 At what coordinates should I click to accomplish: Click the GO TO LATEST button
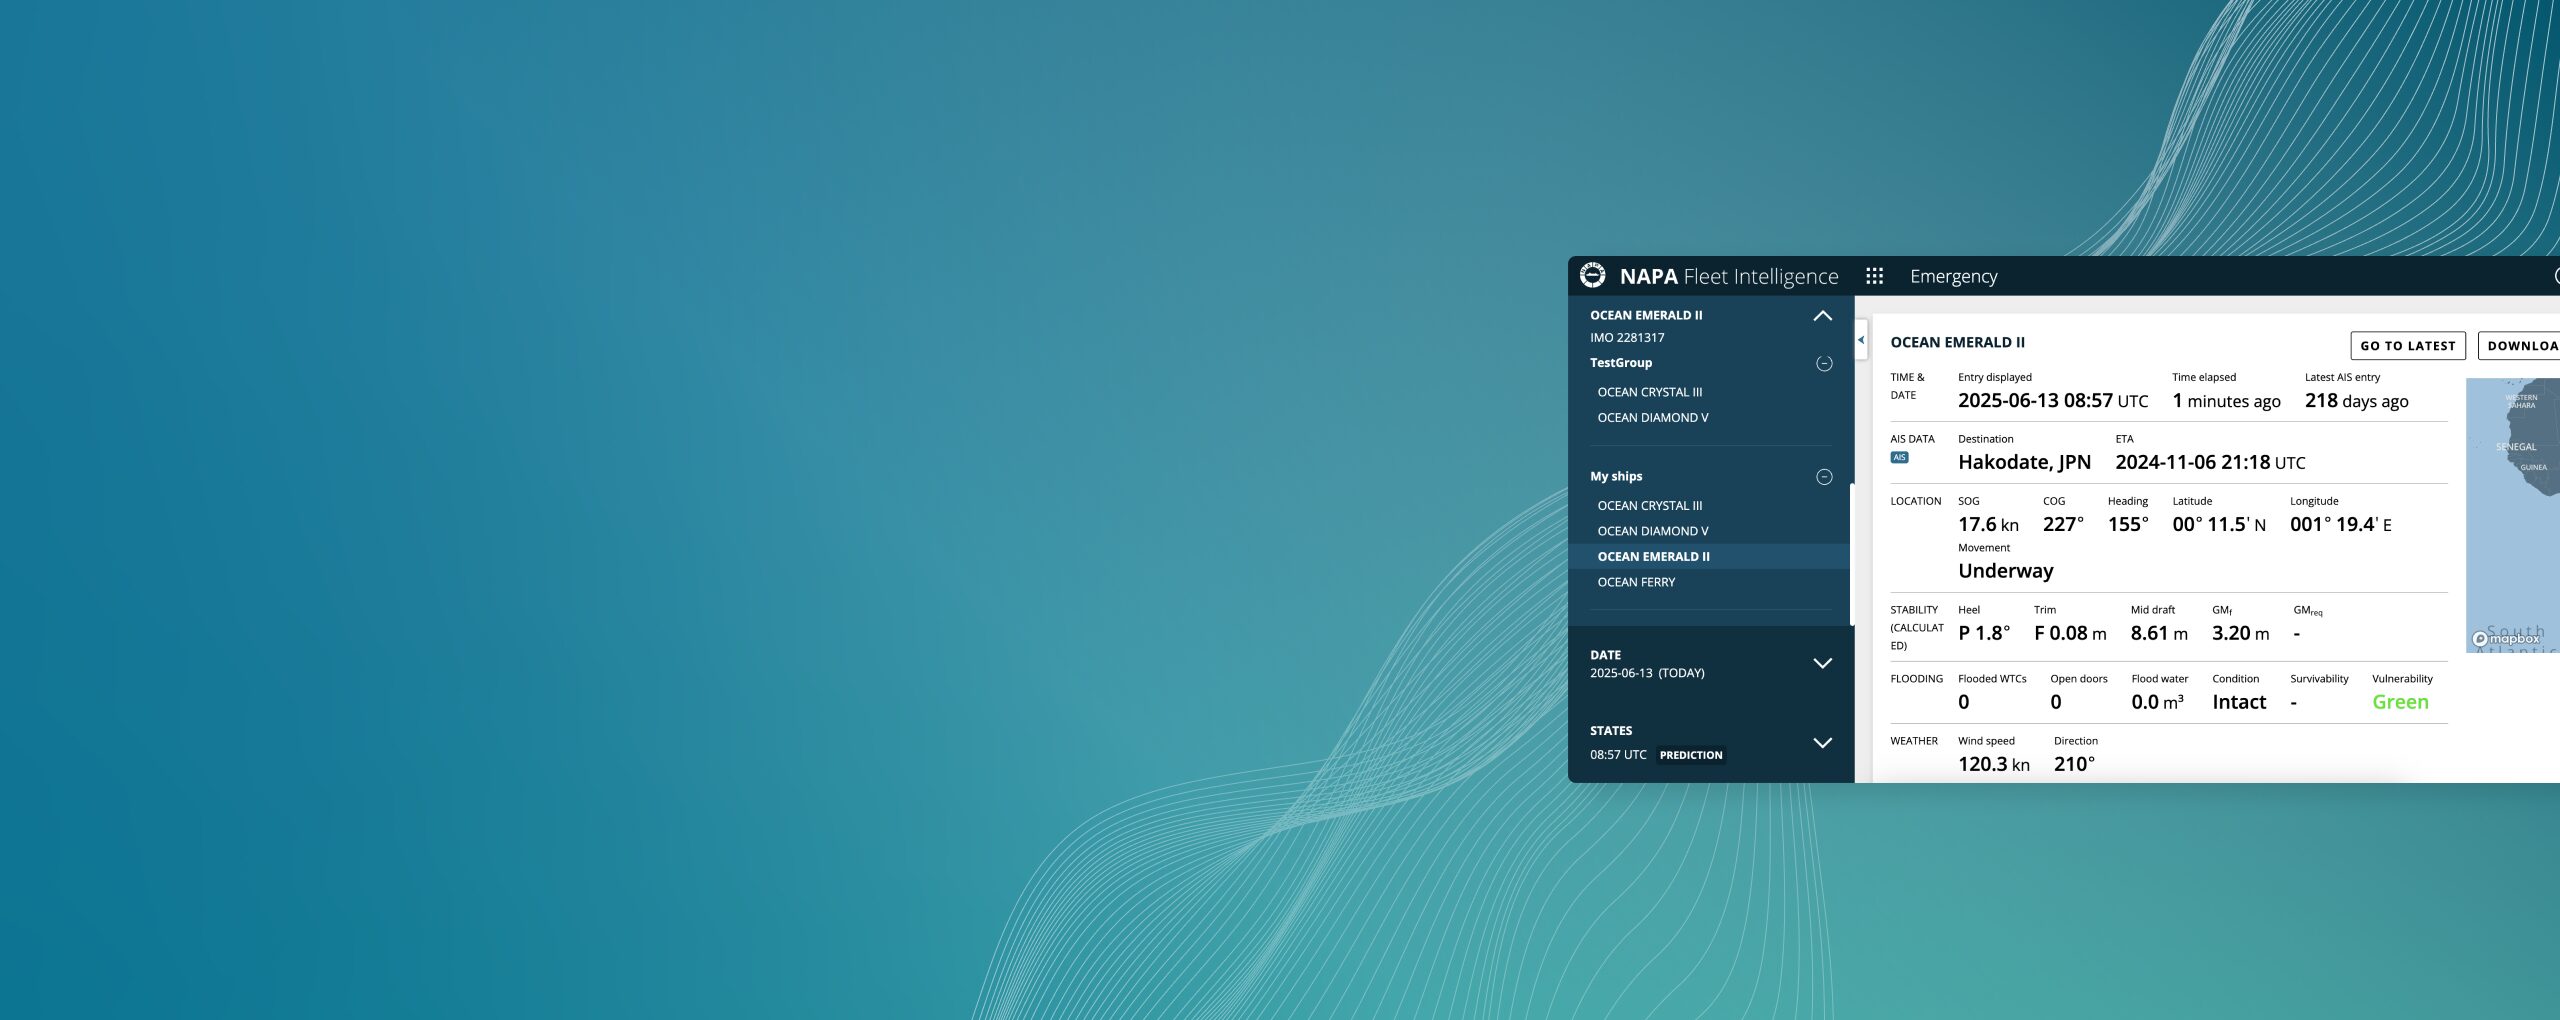click(x=2407, y=346)
